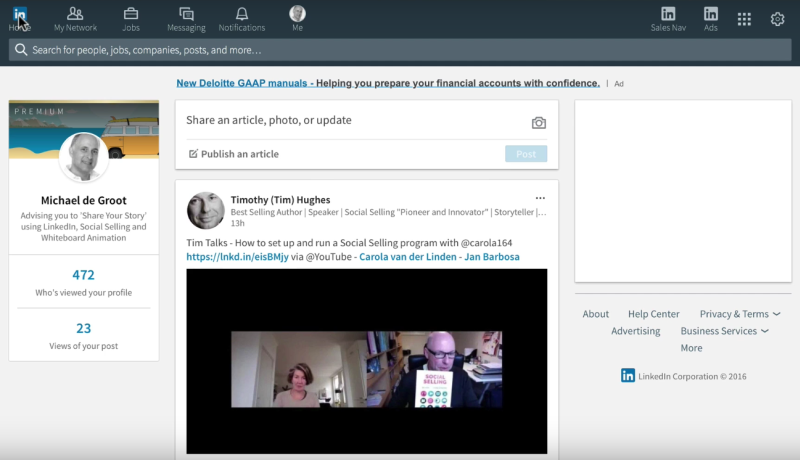Click LinkedIn logo in footer
This screenshot has width=800, height=460.
[x=628, y=375]
